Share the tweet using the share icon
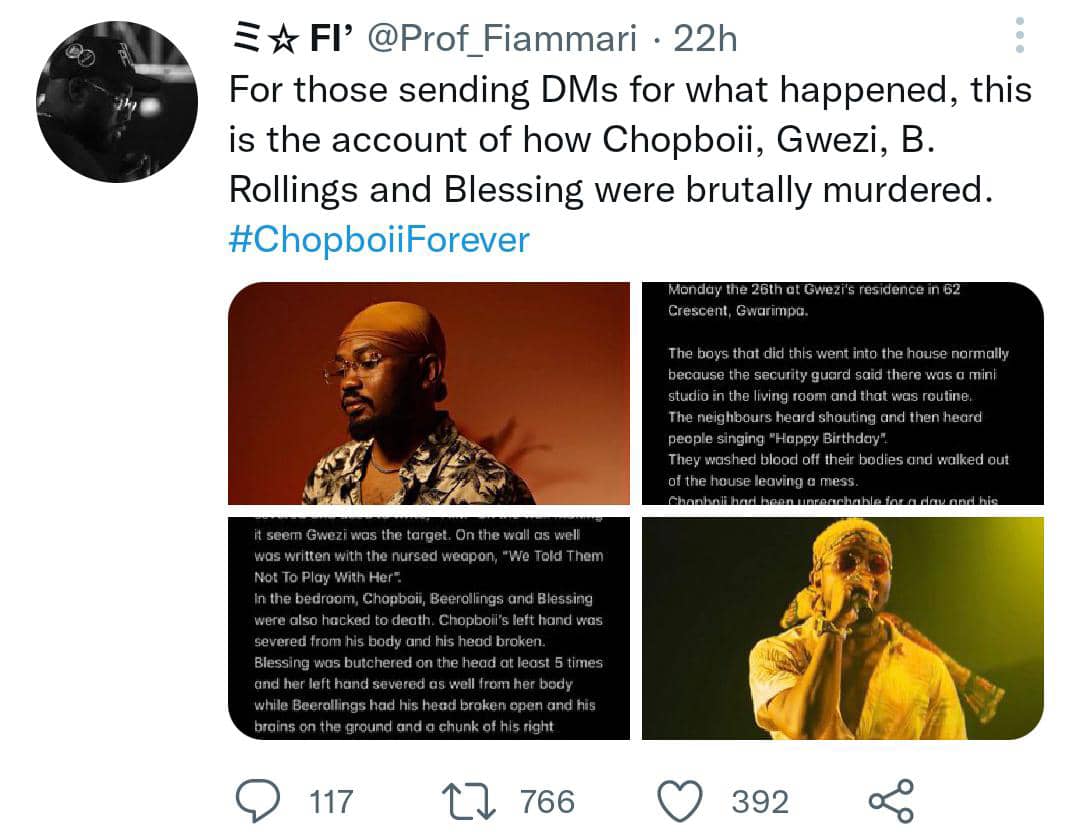Image resolution: width=1080 pixels, height=832 pixels. 889,801
